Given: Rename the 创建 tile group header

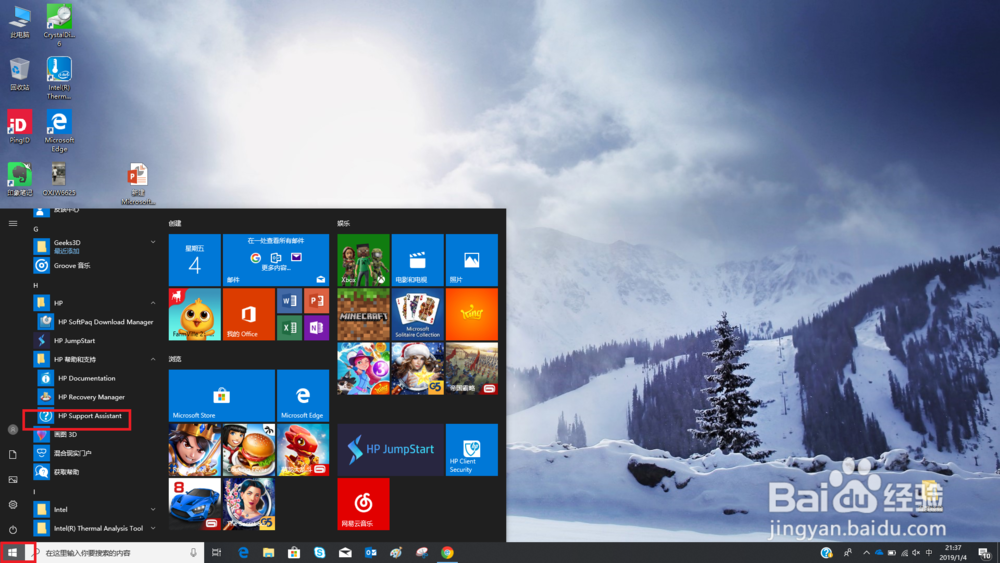Looking at the screenshot, I should pos(175,224).
